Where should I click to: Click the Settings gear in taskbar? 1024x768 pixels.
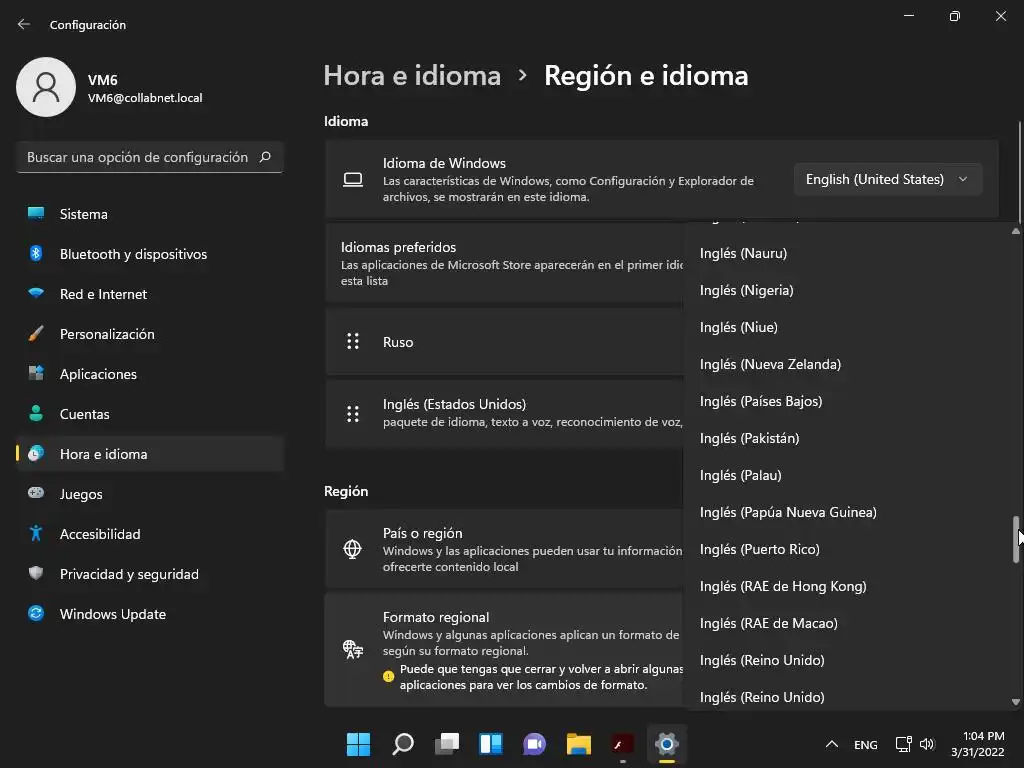[667, 744]
